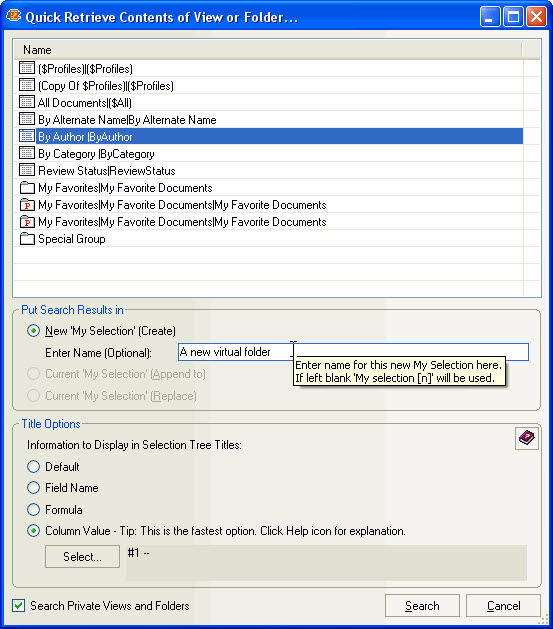
Task: Click the Enter Name (Optional) text field
Action: tap(353, 352)
